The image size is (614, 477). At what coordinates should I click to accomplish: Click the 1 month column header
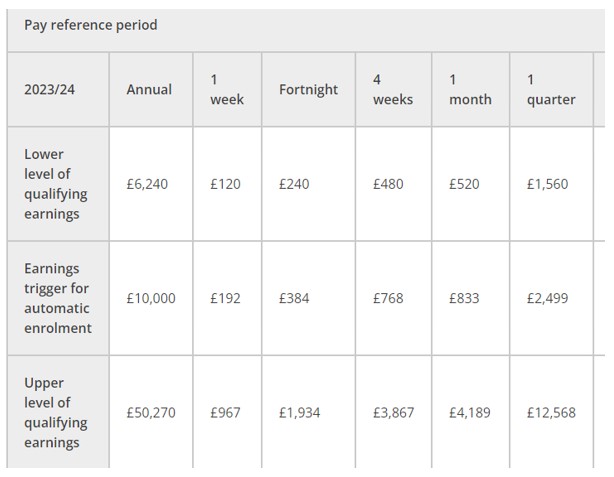pyautogui.click(x=470, y=89)
